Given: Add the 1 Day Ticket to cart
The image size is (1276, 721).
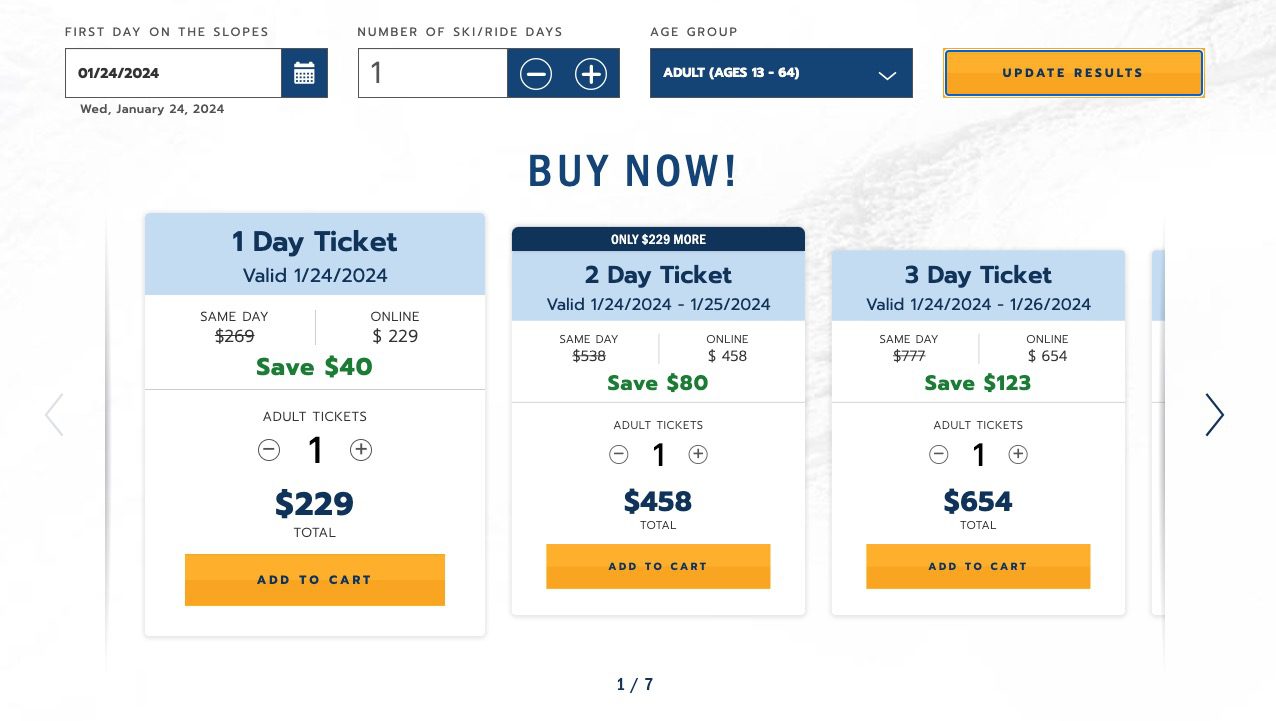Looking at the screenshot, I should [314, 580].
